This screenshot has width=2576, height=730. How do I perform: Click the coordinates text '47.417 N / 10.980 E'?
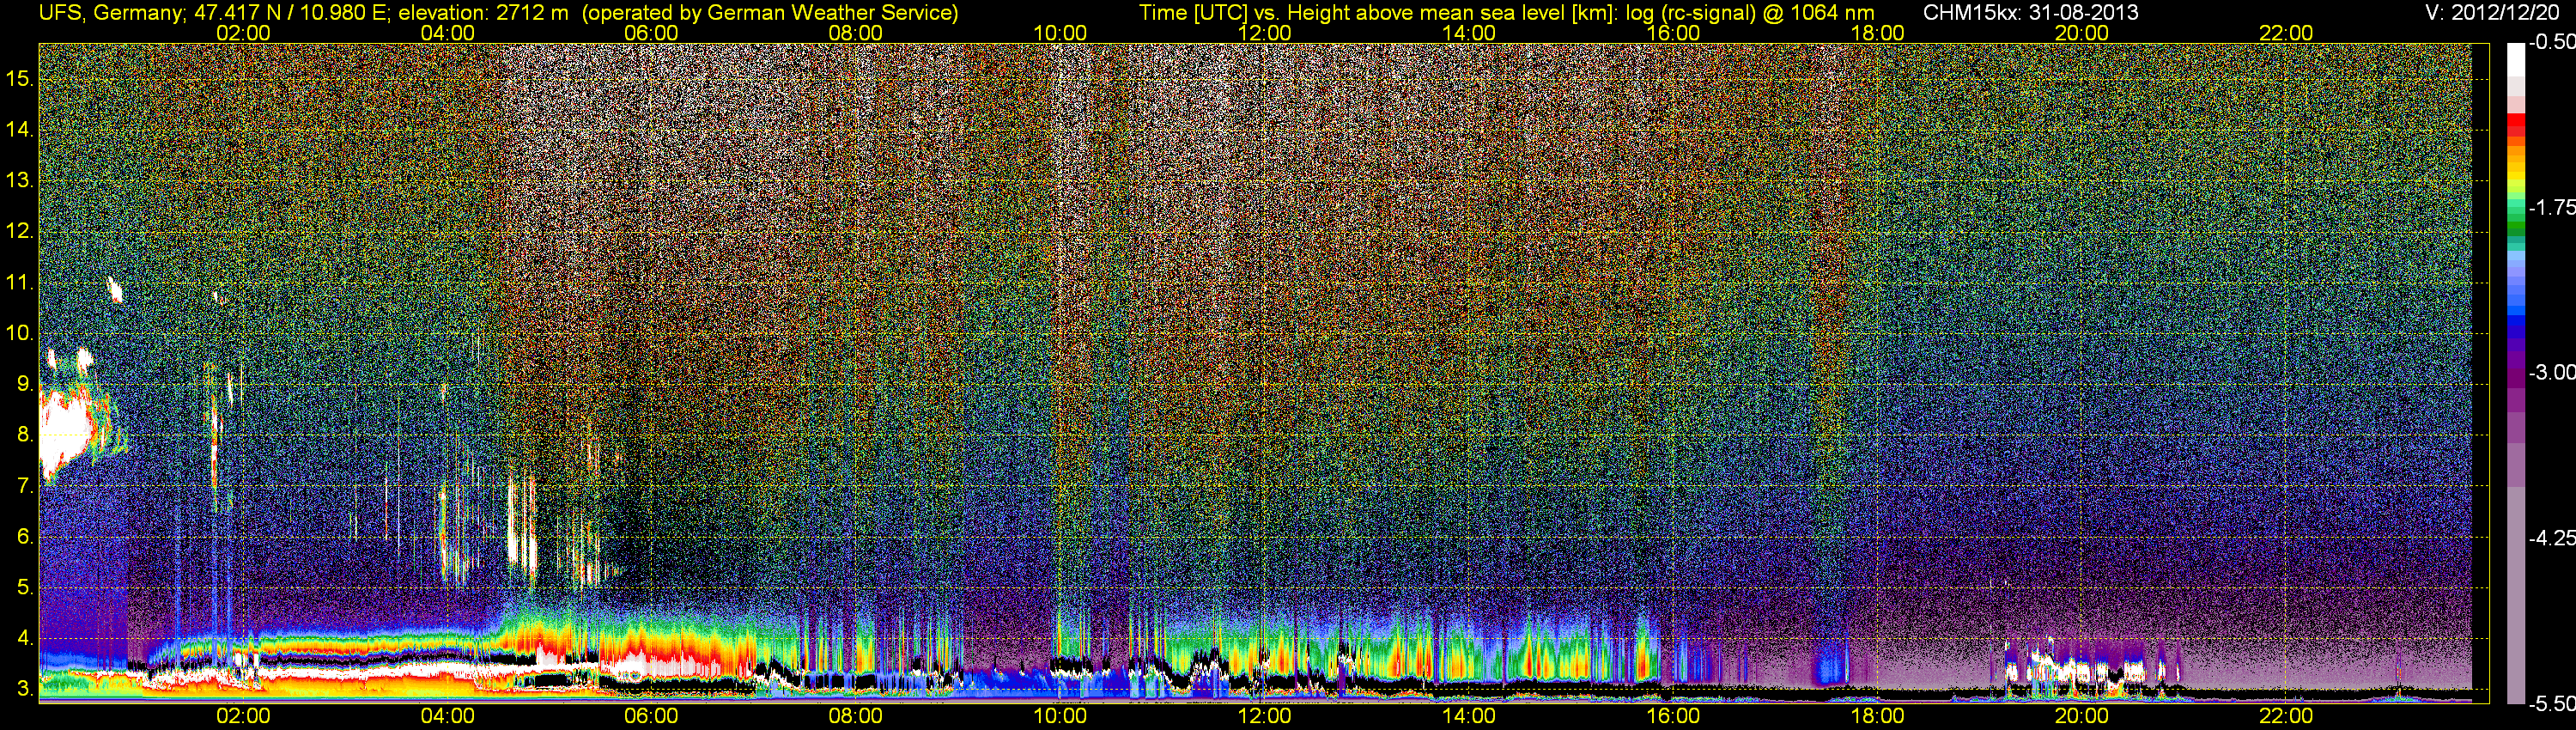[x=291, y=13]
